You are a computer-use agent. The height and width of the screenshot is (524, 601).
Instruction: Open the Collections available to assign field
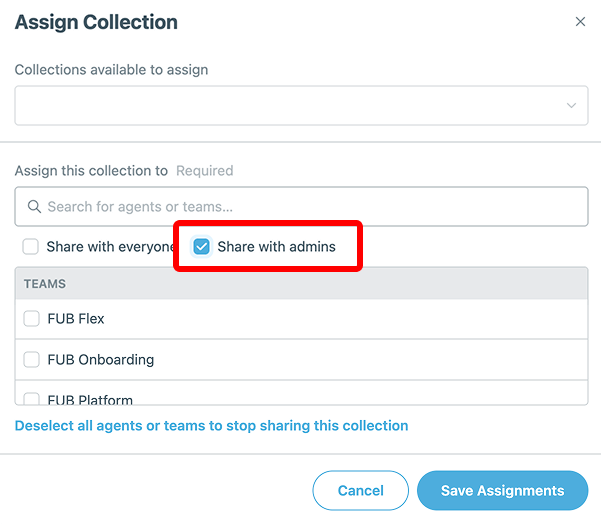(x=290, y=106)
